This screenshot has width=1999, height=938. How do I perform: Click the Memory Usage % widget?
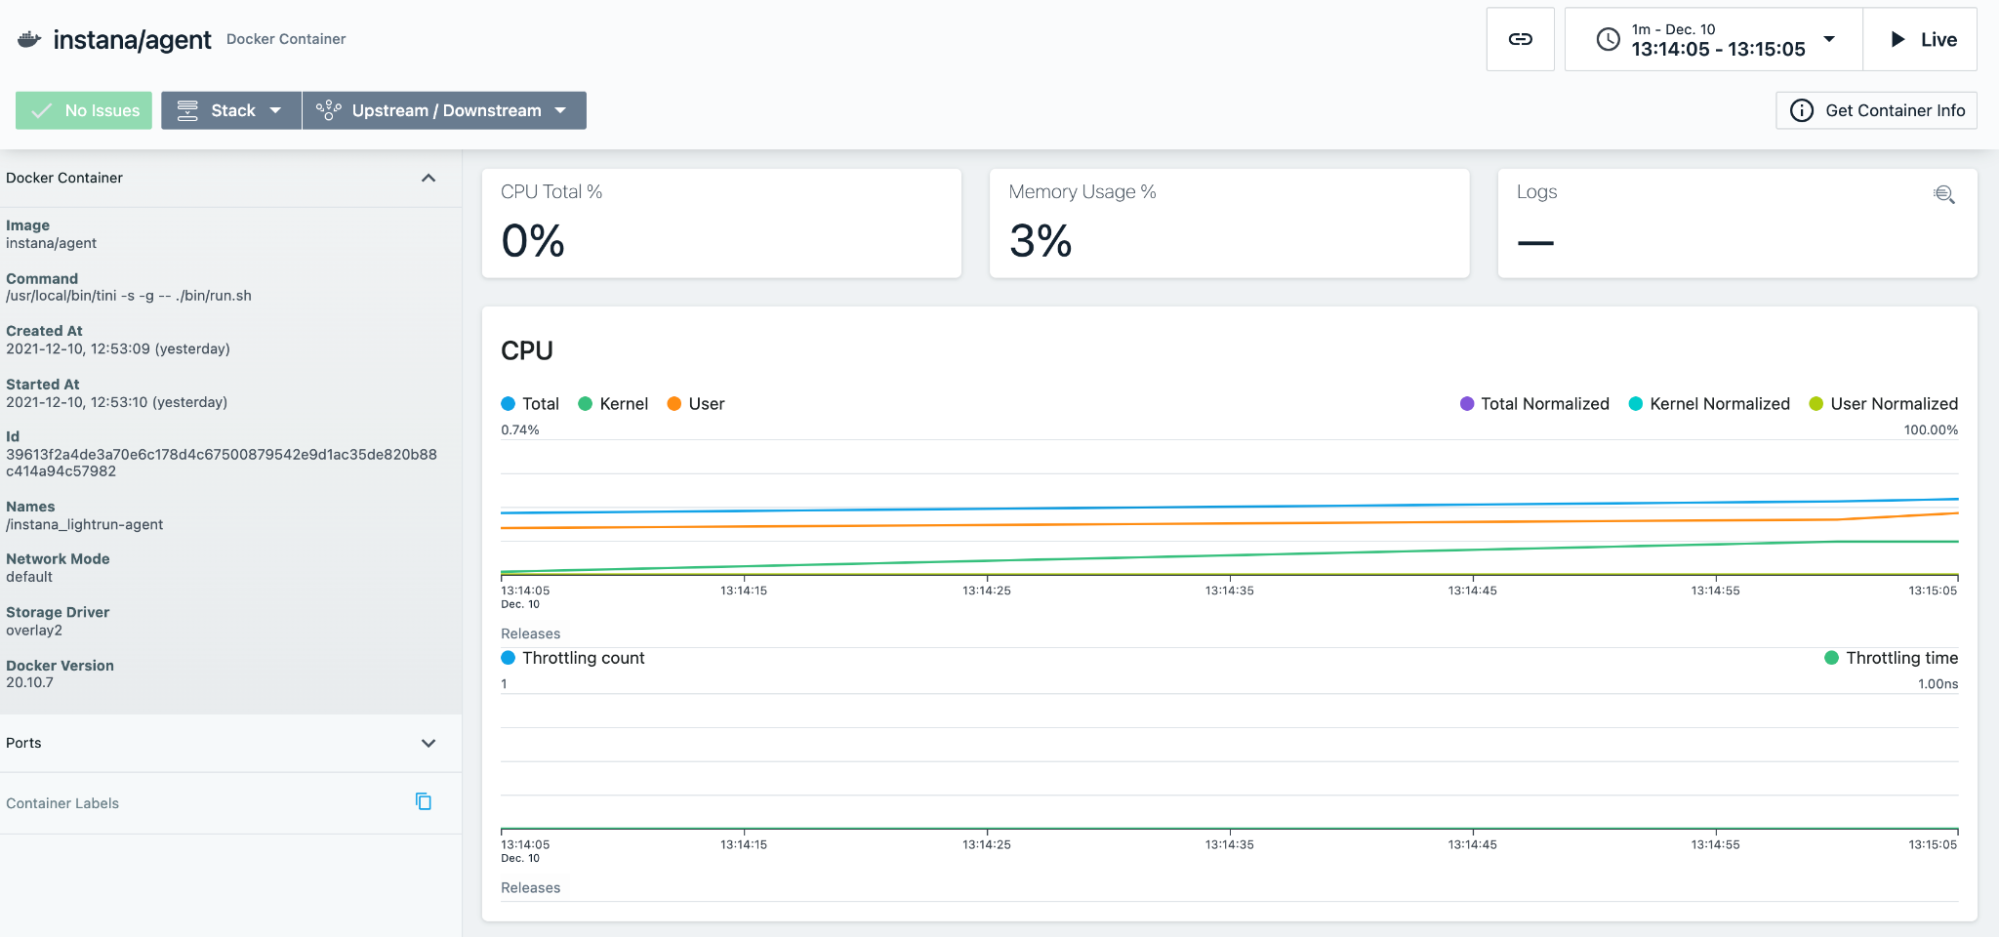1228,223
